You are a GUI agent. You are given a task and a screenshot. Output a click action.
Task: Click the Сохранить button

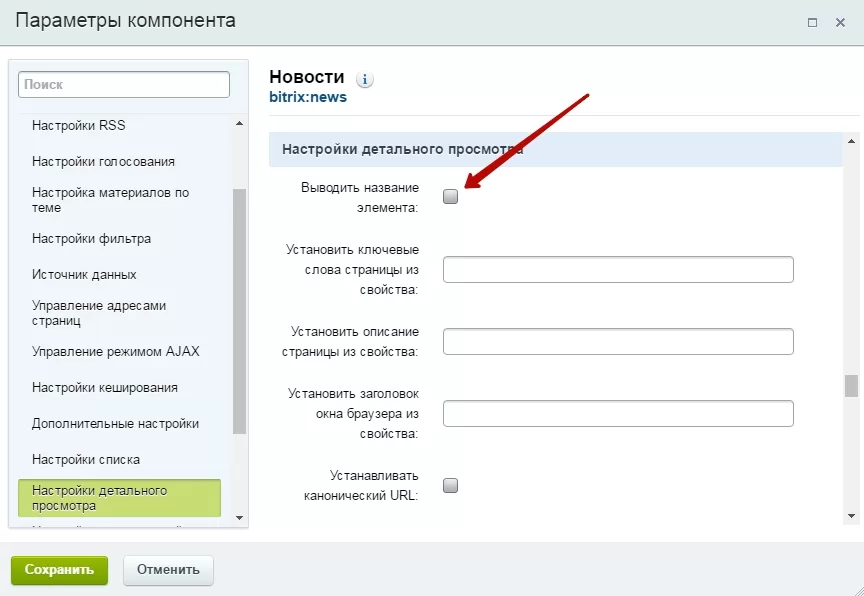(x=60, y=570)
